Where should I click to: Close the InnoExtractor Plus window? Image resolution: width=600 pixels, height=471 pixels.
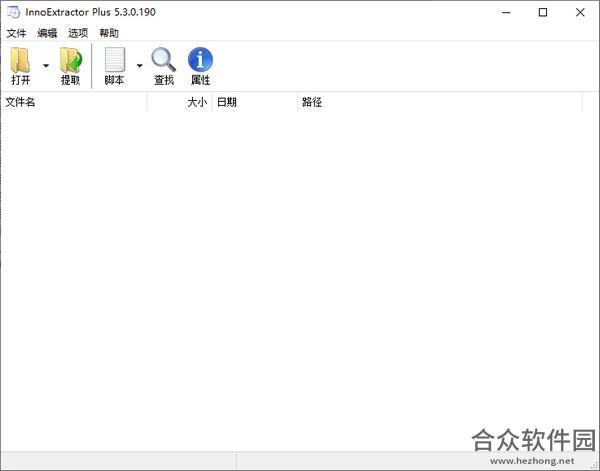click(580, 13)
